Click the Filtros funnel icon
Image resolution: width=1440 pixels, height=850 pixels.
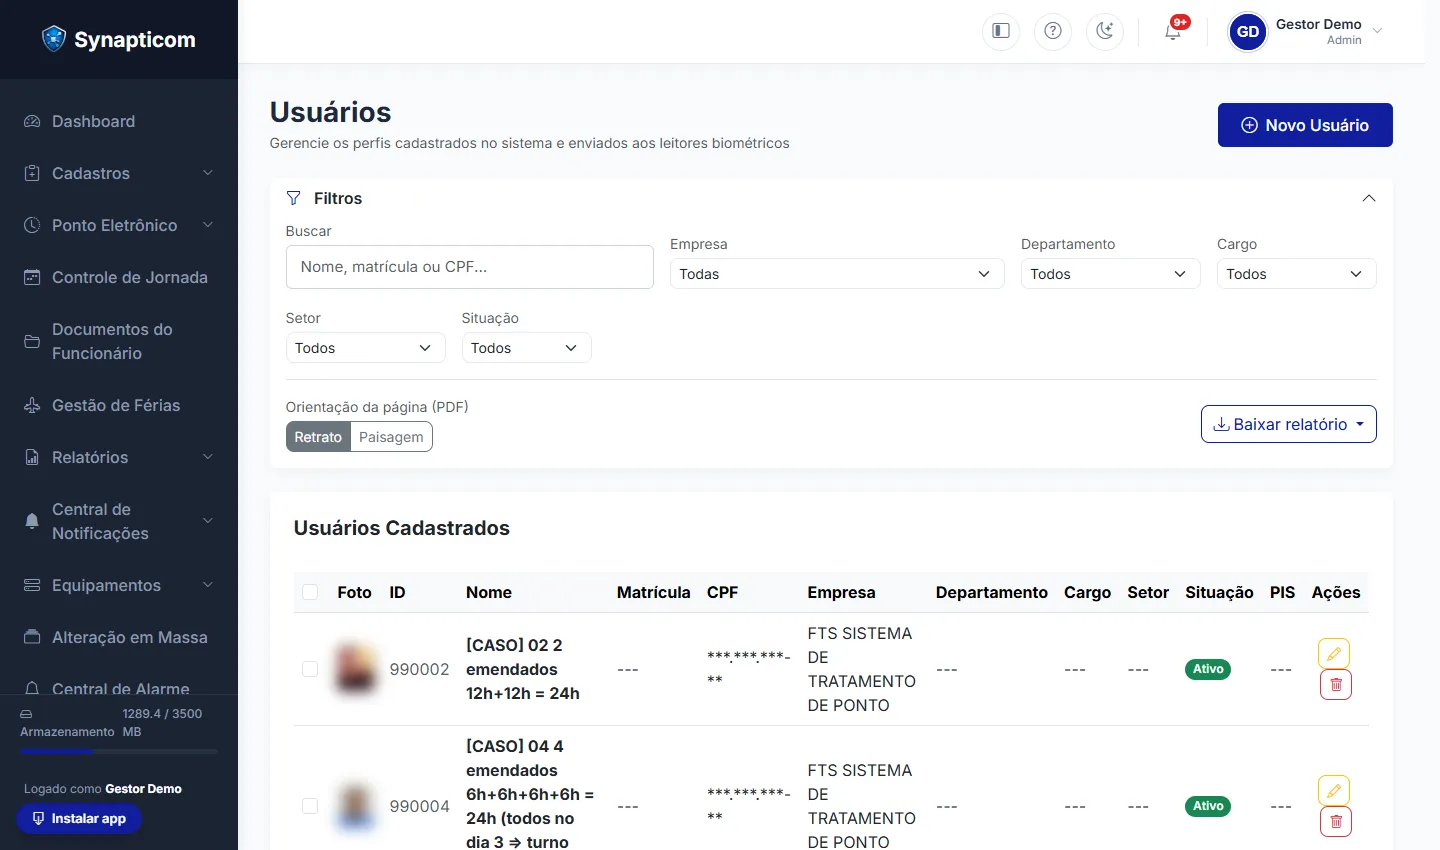tap(293, 198)
